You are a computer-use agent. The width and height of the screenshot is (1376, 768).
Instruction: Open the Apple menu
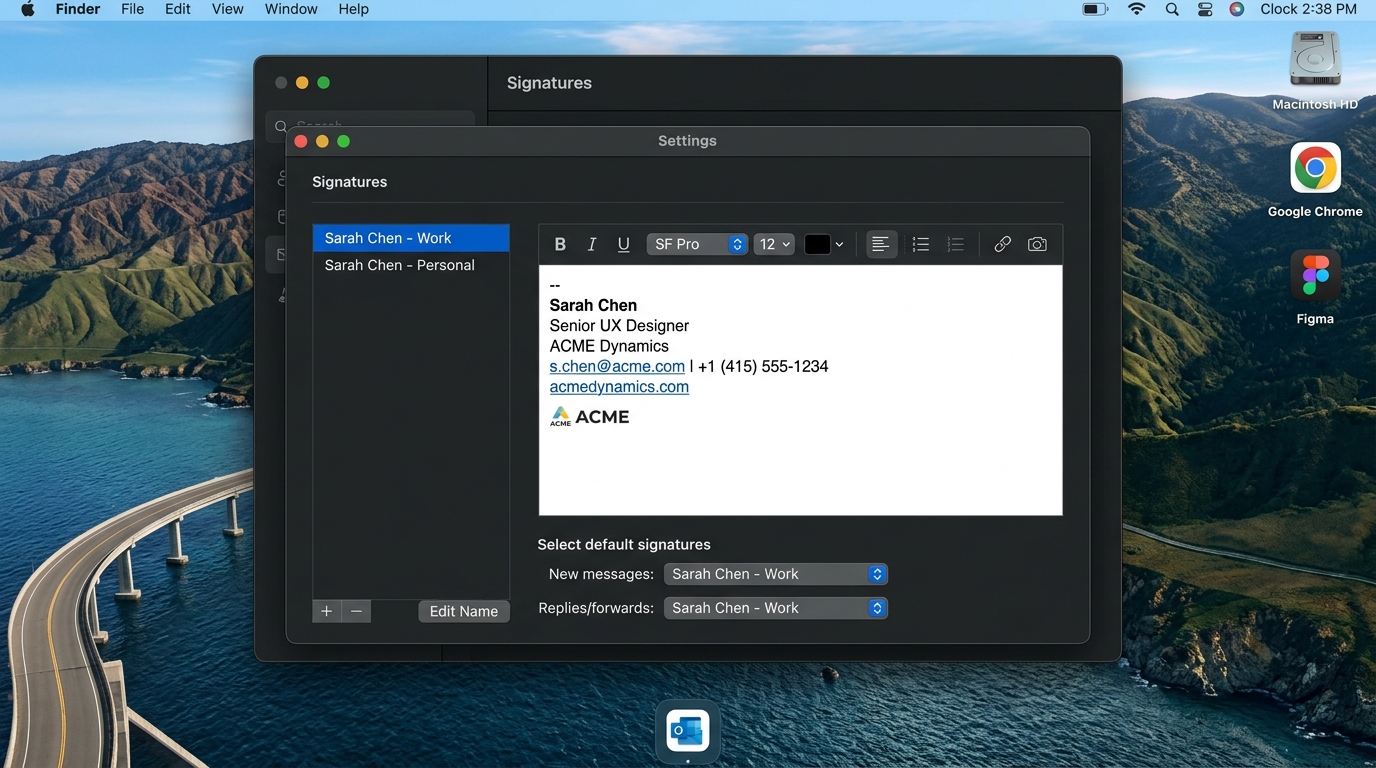tap(28, 9)
